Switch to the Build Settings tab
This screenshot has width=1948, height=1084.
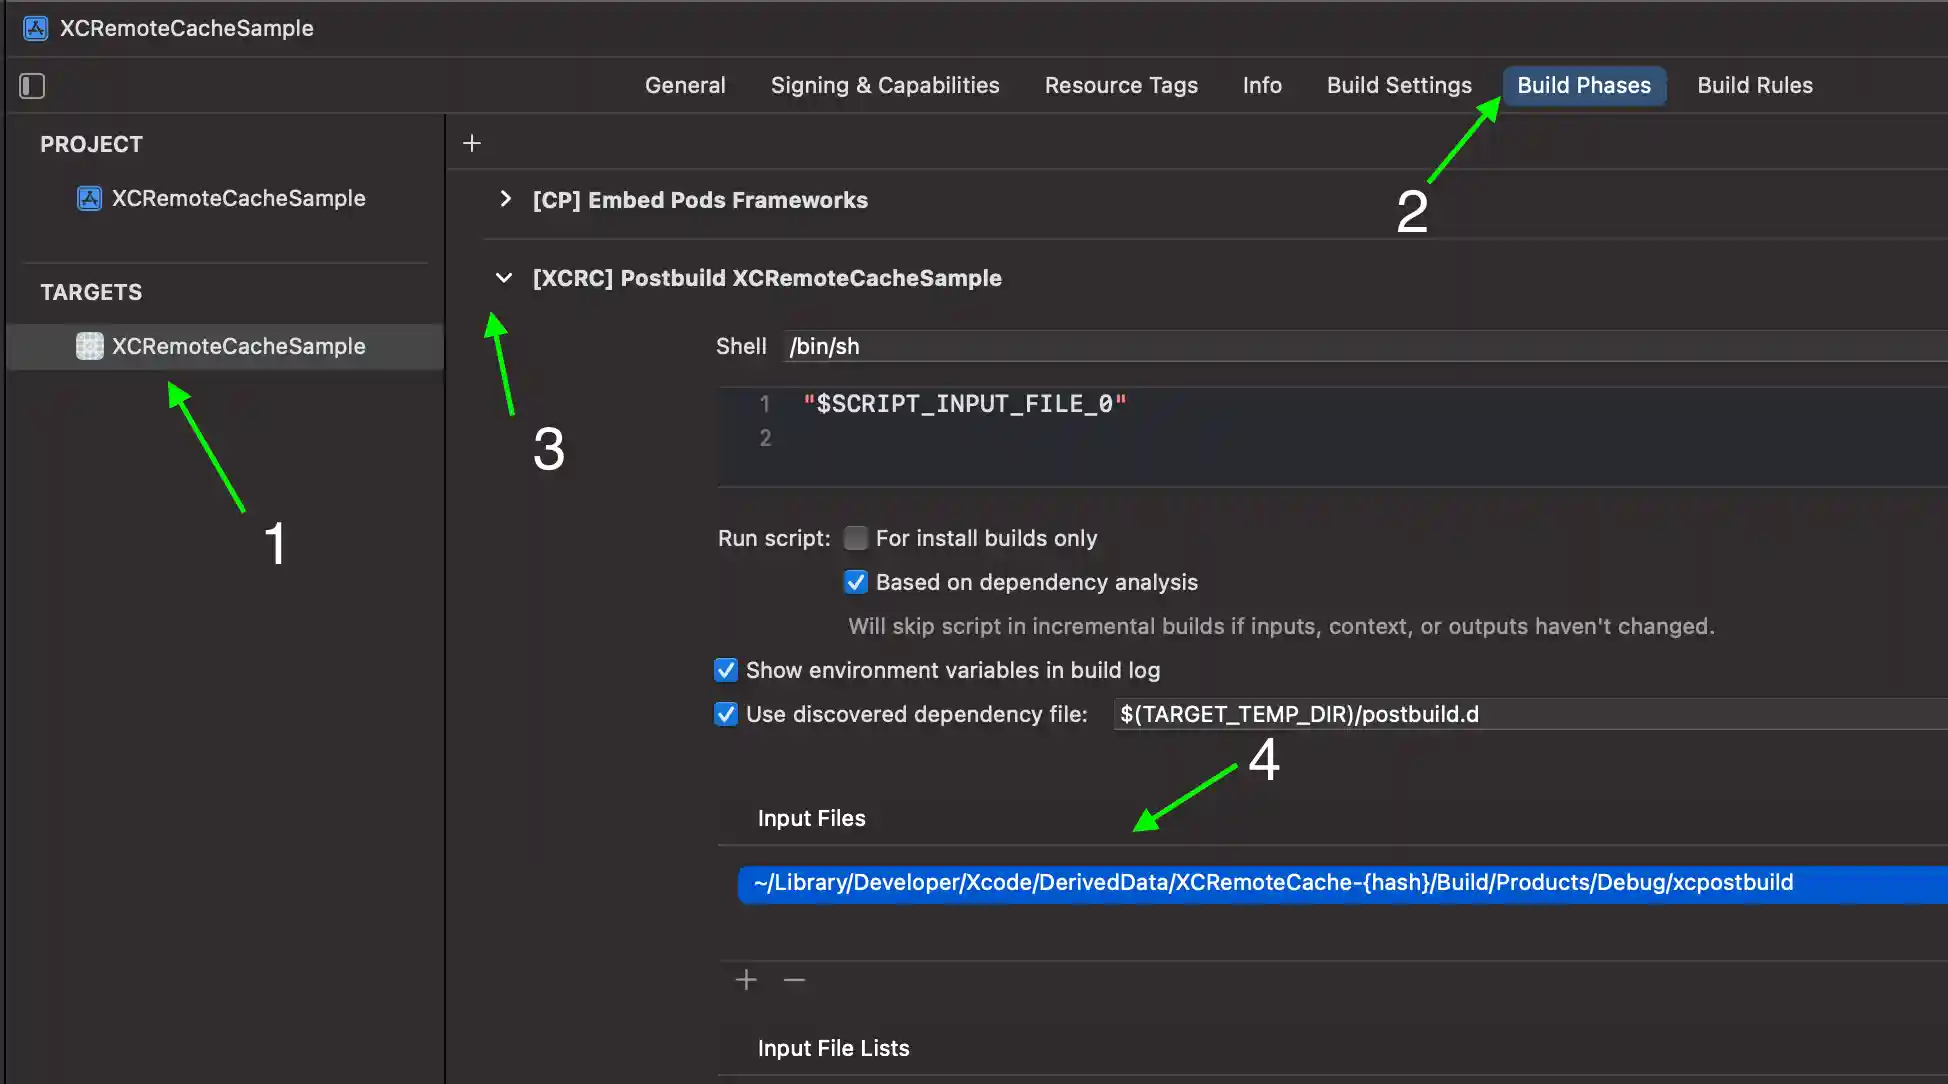(x=1399, y=85)
